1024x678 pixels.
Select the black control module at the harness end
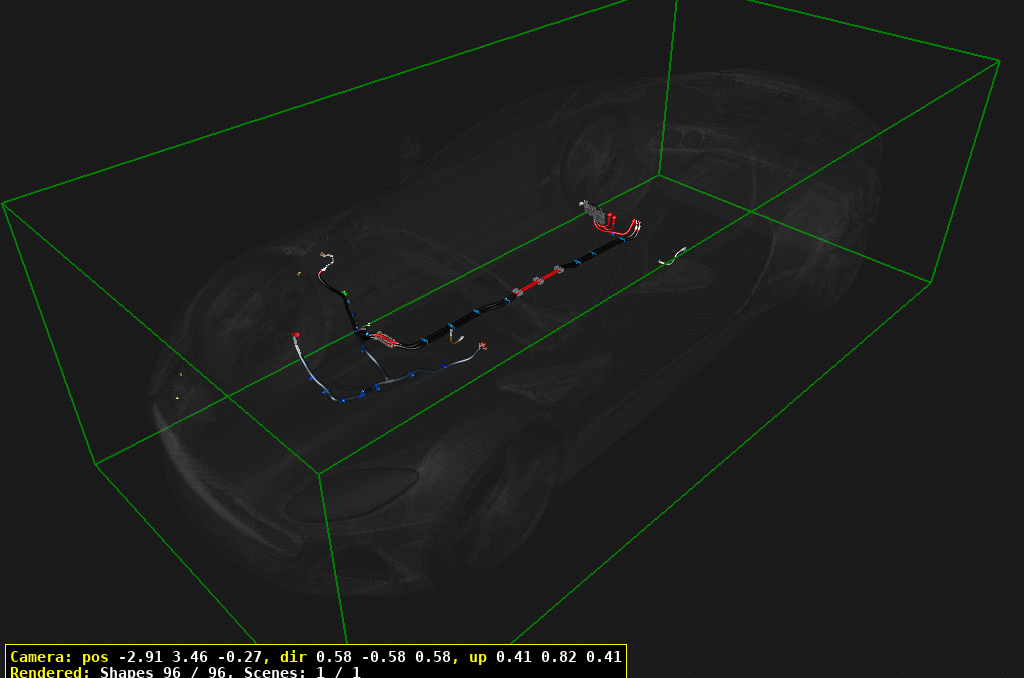click(x=595, y=212)
